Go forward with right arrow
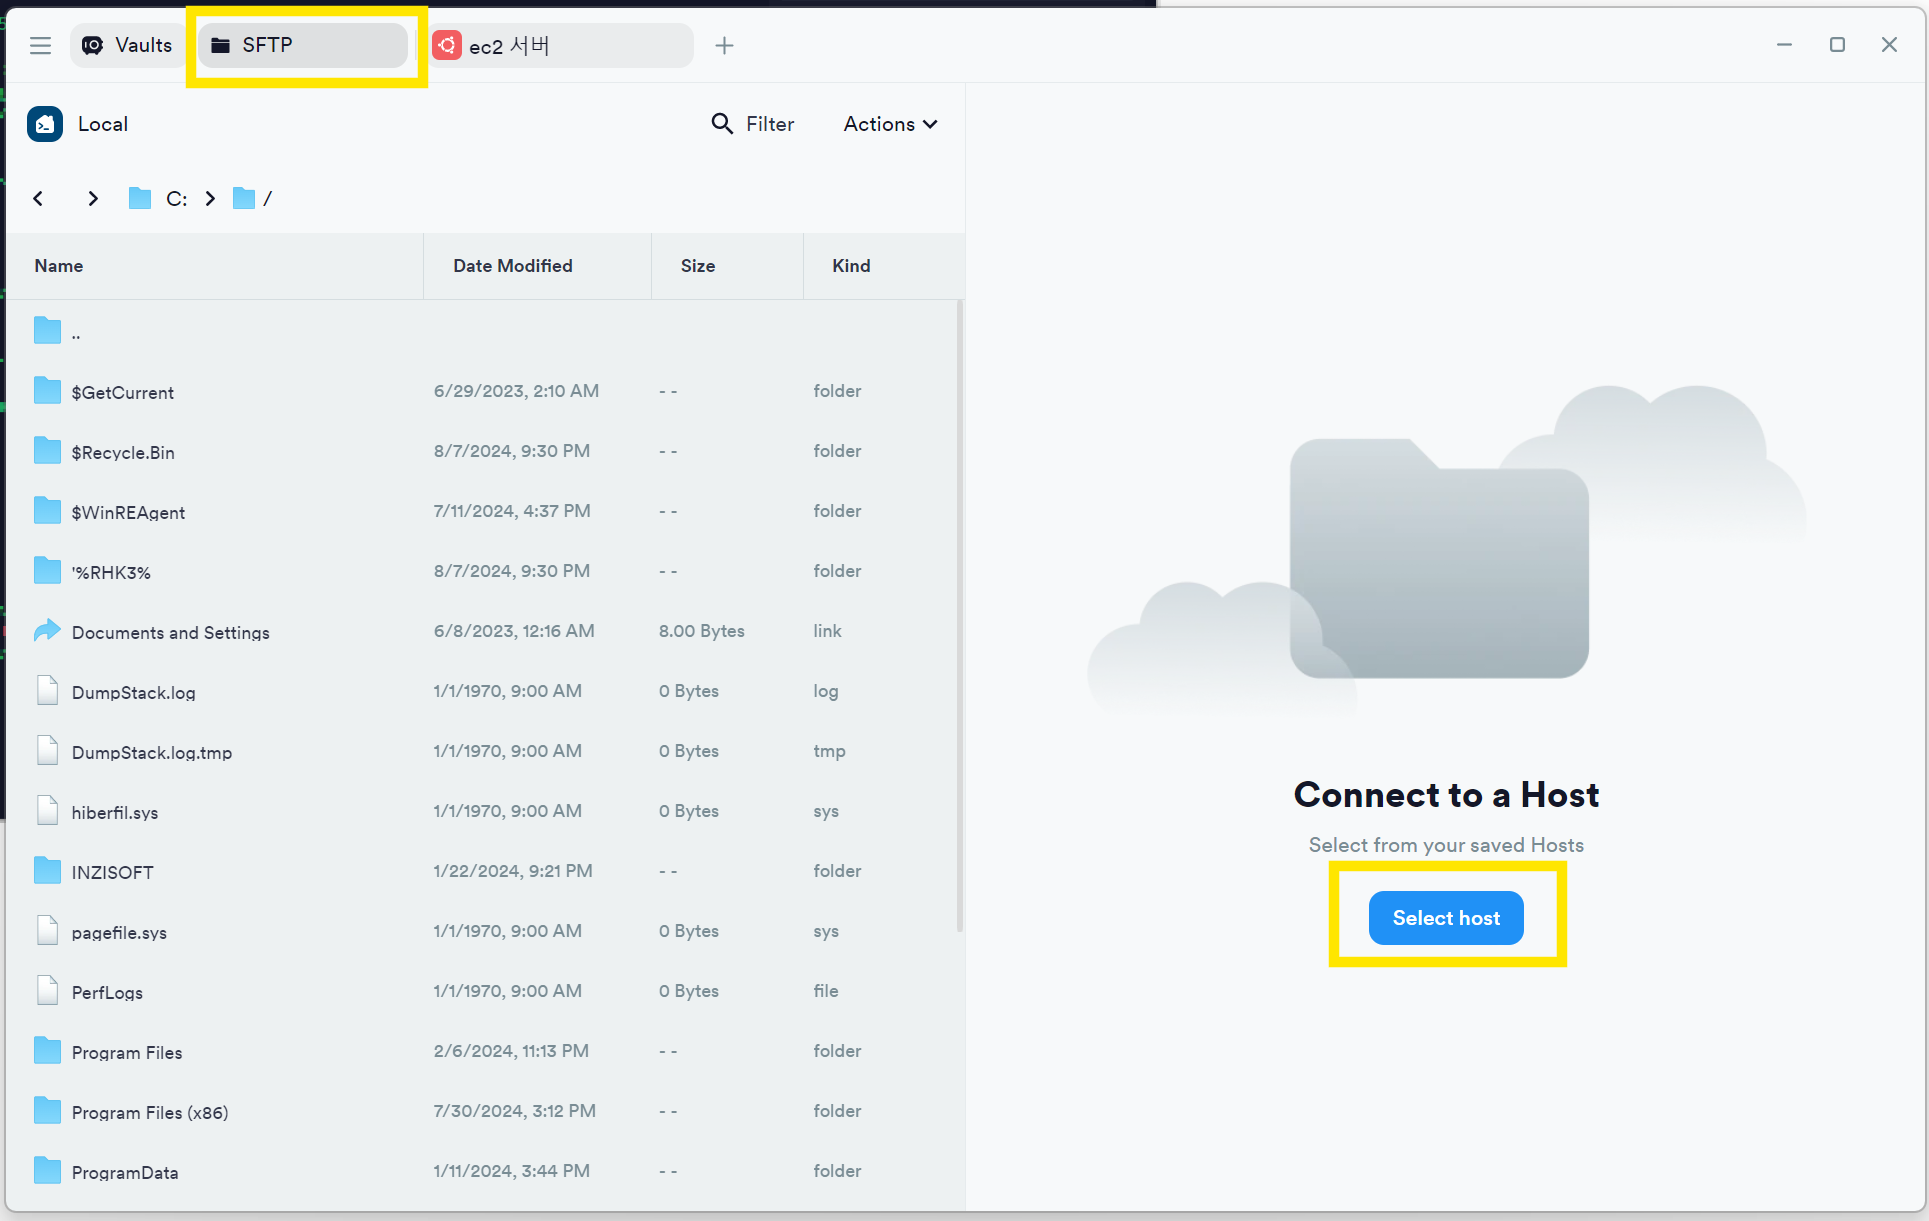 pos(93,198)
